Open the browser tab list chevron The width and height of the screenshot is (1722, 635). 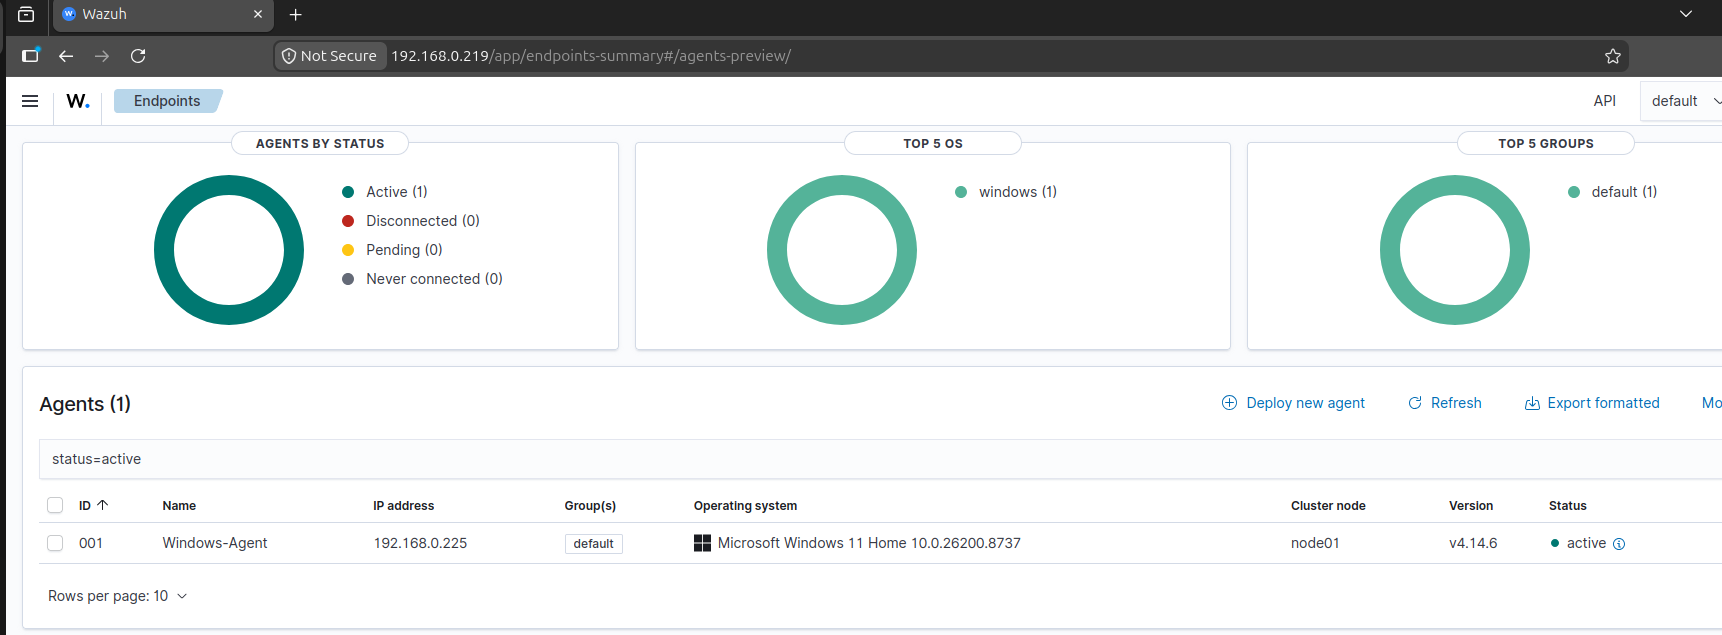pos(1685,14)
